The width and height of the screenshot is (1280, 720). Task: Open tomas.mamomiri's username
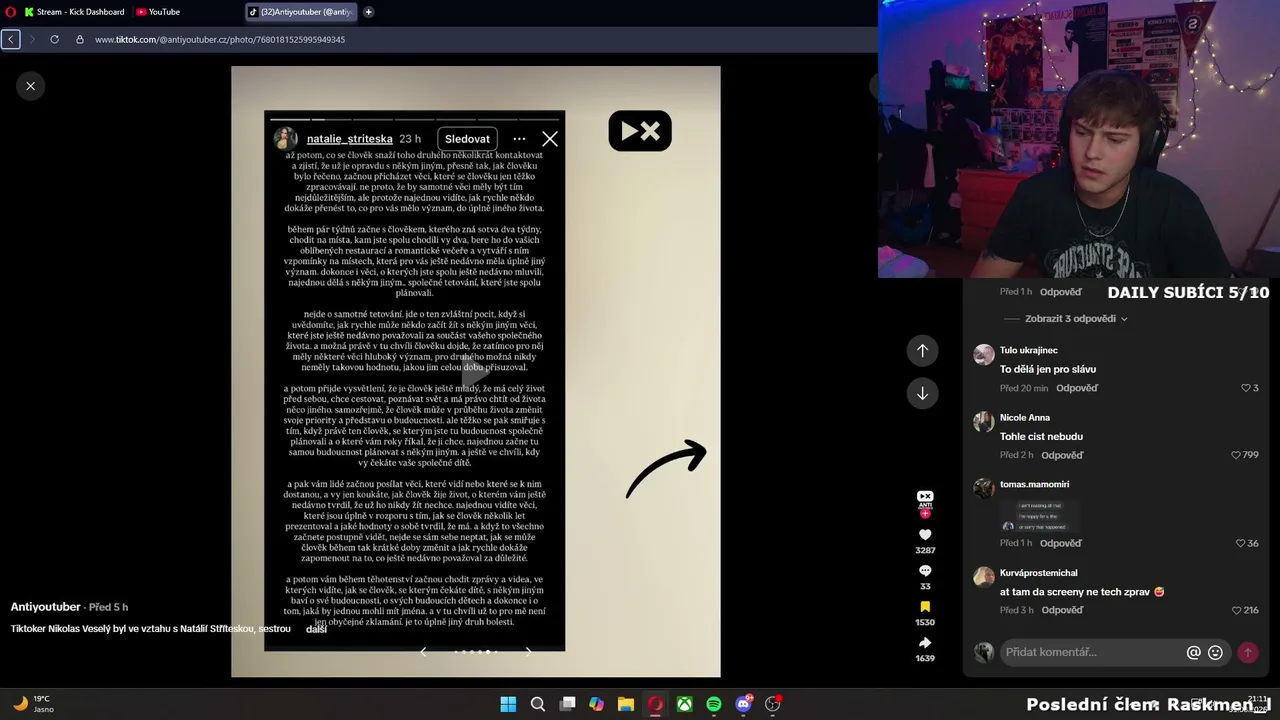1035,484
